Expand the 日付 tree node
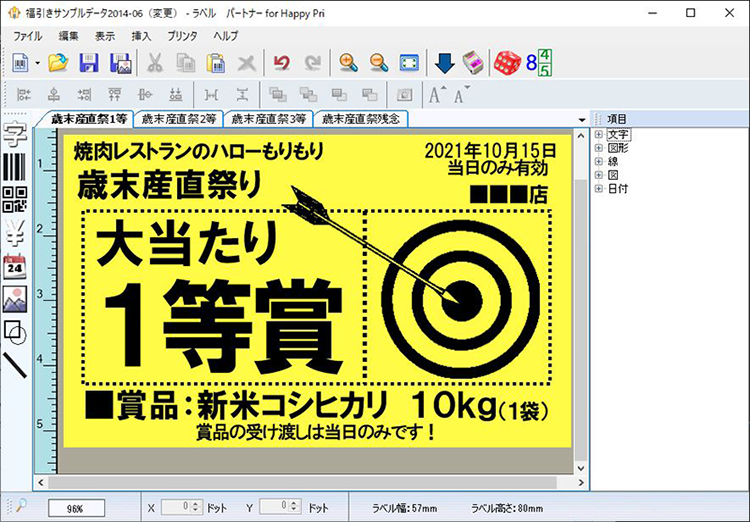Screen dimensions: 750x522 (x=598, y=189)
